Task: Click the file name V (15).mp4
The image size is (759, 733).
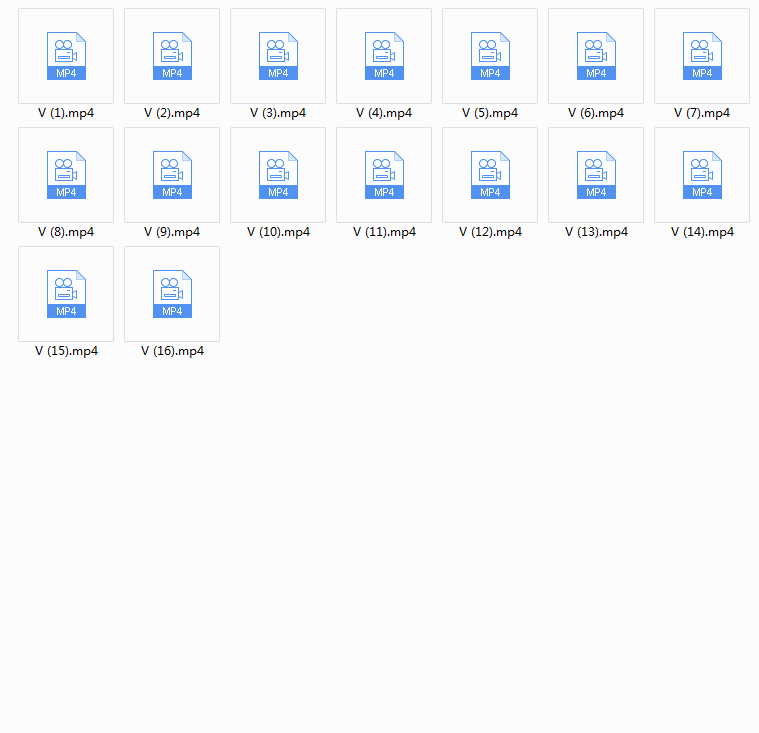Action: click(66, 351)
